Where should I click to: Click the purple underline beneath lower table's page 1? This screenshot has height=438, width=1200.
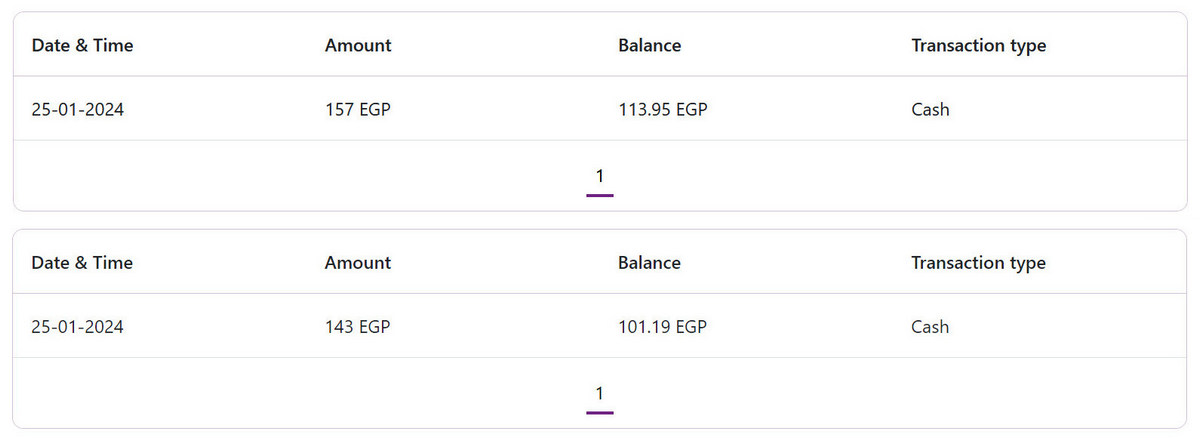(x=599, y=411)
